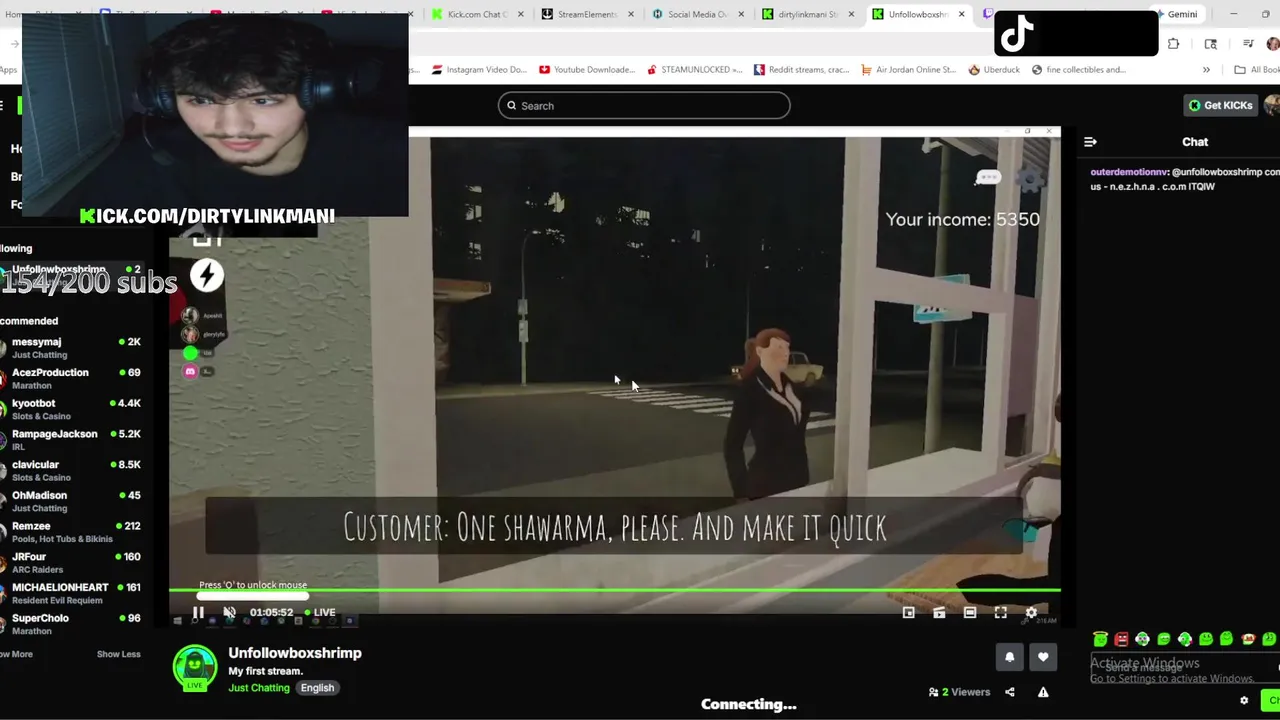This screenshot has width=1280, height=720.
Task: Click the outerdemotionnv chat username
Action: [1129, 172]
